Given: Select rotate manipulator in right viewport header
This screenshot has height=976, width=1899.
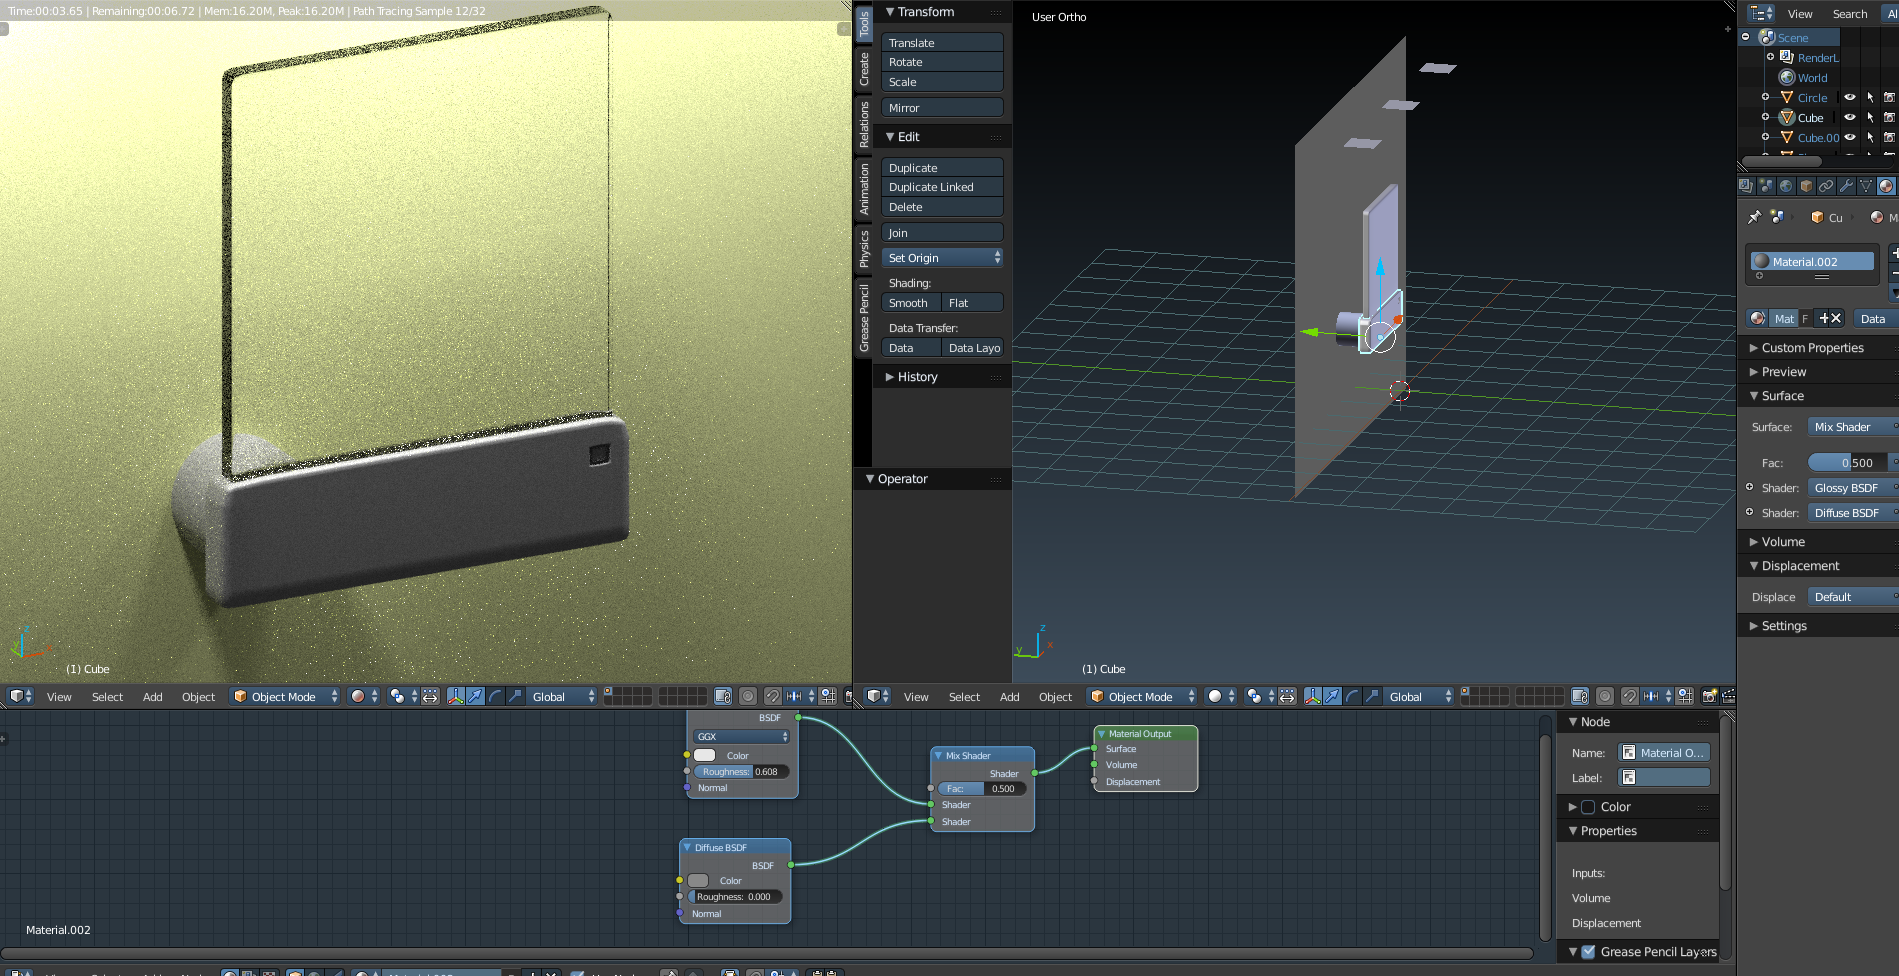Looking at the screenshot, I should (x=1352, y=697).
